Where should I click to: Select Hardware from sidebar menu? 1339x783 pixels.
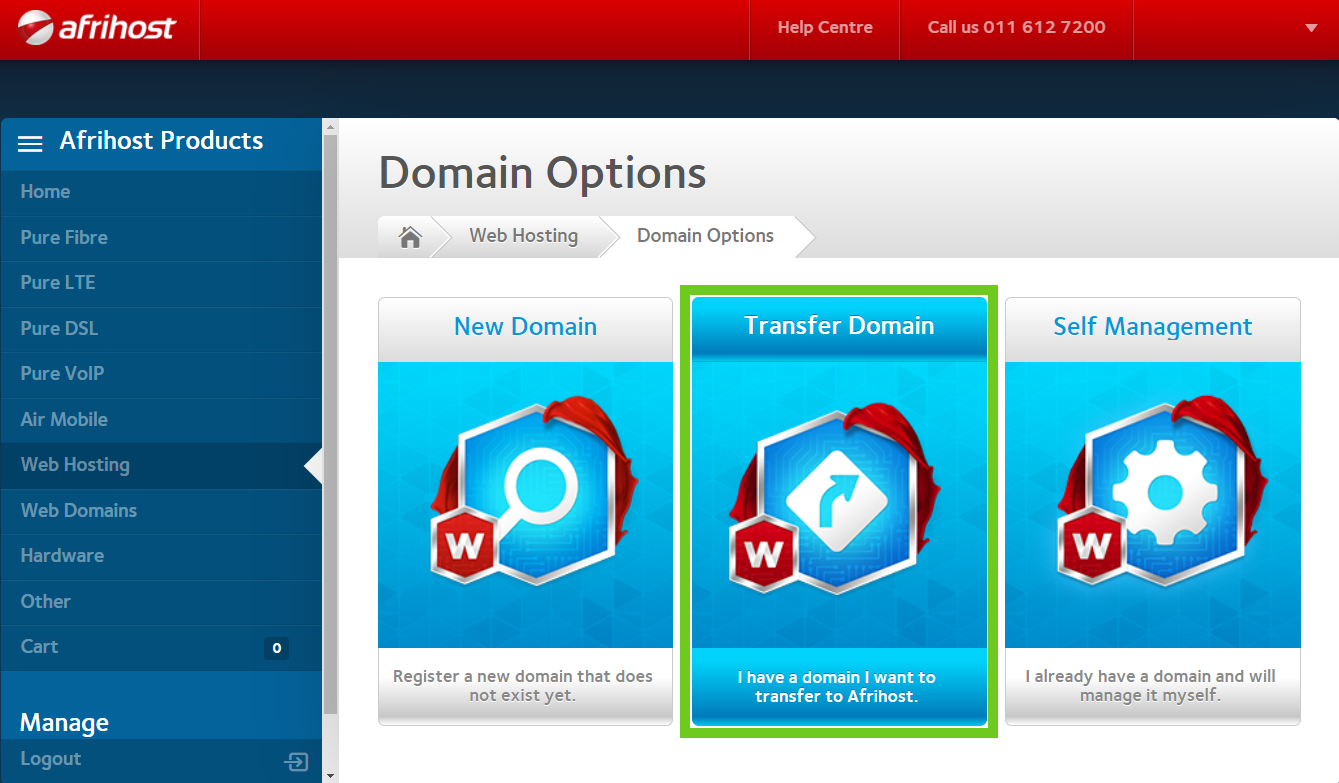click(62, 556)
